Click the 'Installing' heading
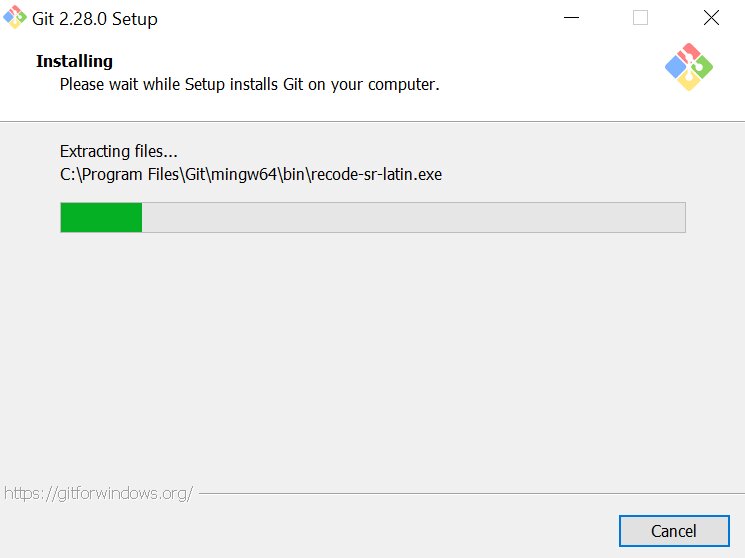 [x=75, y=61]
